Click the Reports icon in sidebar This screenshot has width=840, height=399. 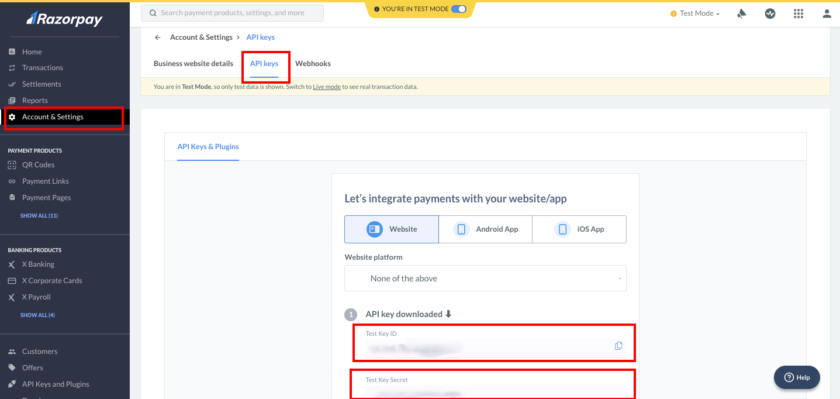click(12, 101)
